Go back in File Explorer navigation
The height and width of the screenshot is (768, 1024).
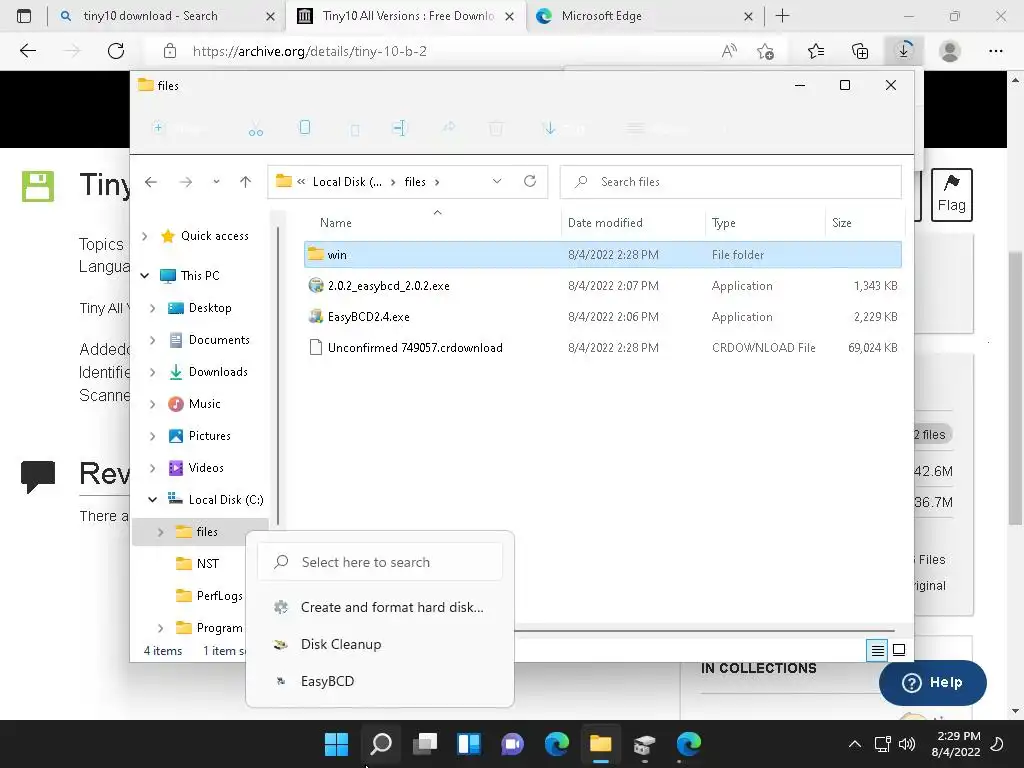click(151, 182)
